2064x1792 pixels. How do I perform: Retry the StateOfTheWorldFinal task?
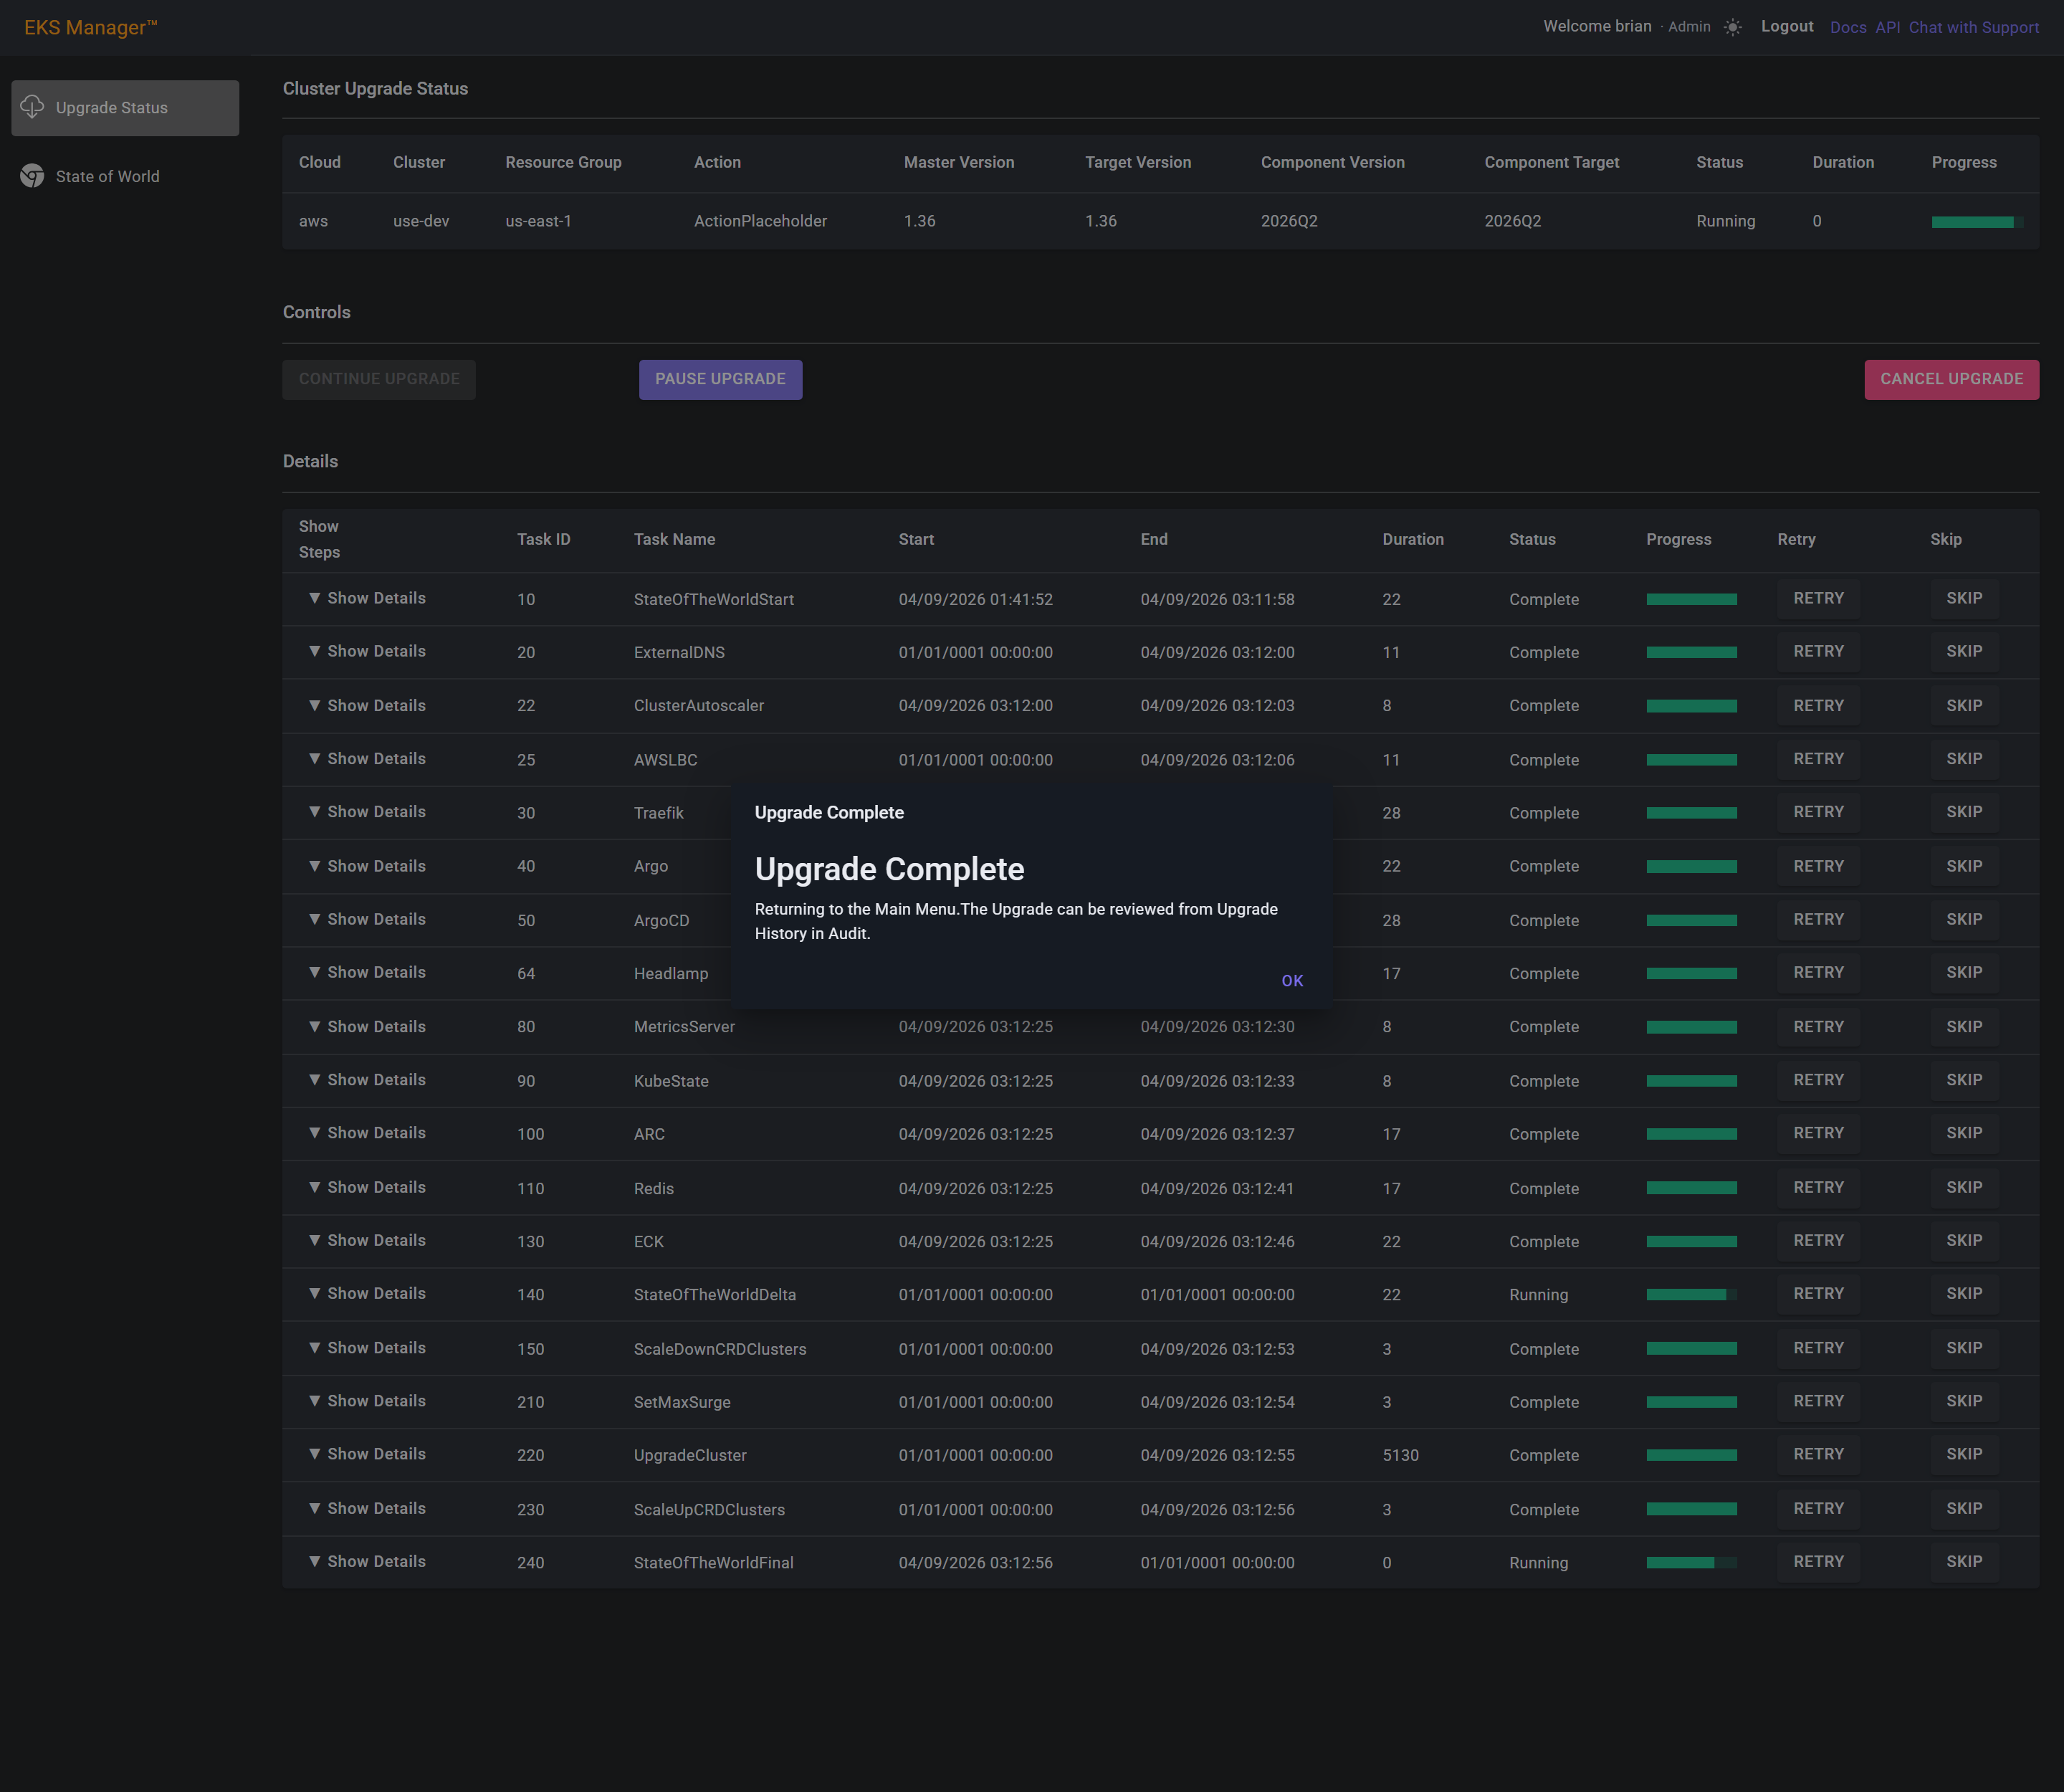tap(1818, 1561)
